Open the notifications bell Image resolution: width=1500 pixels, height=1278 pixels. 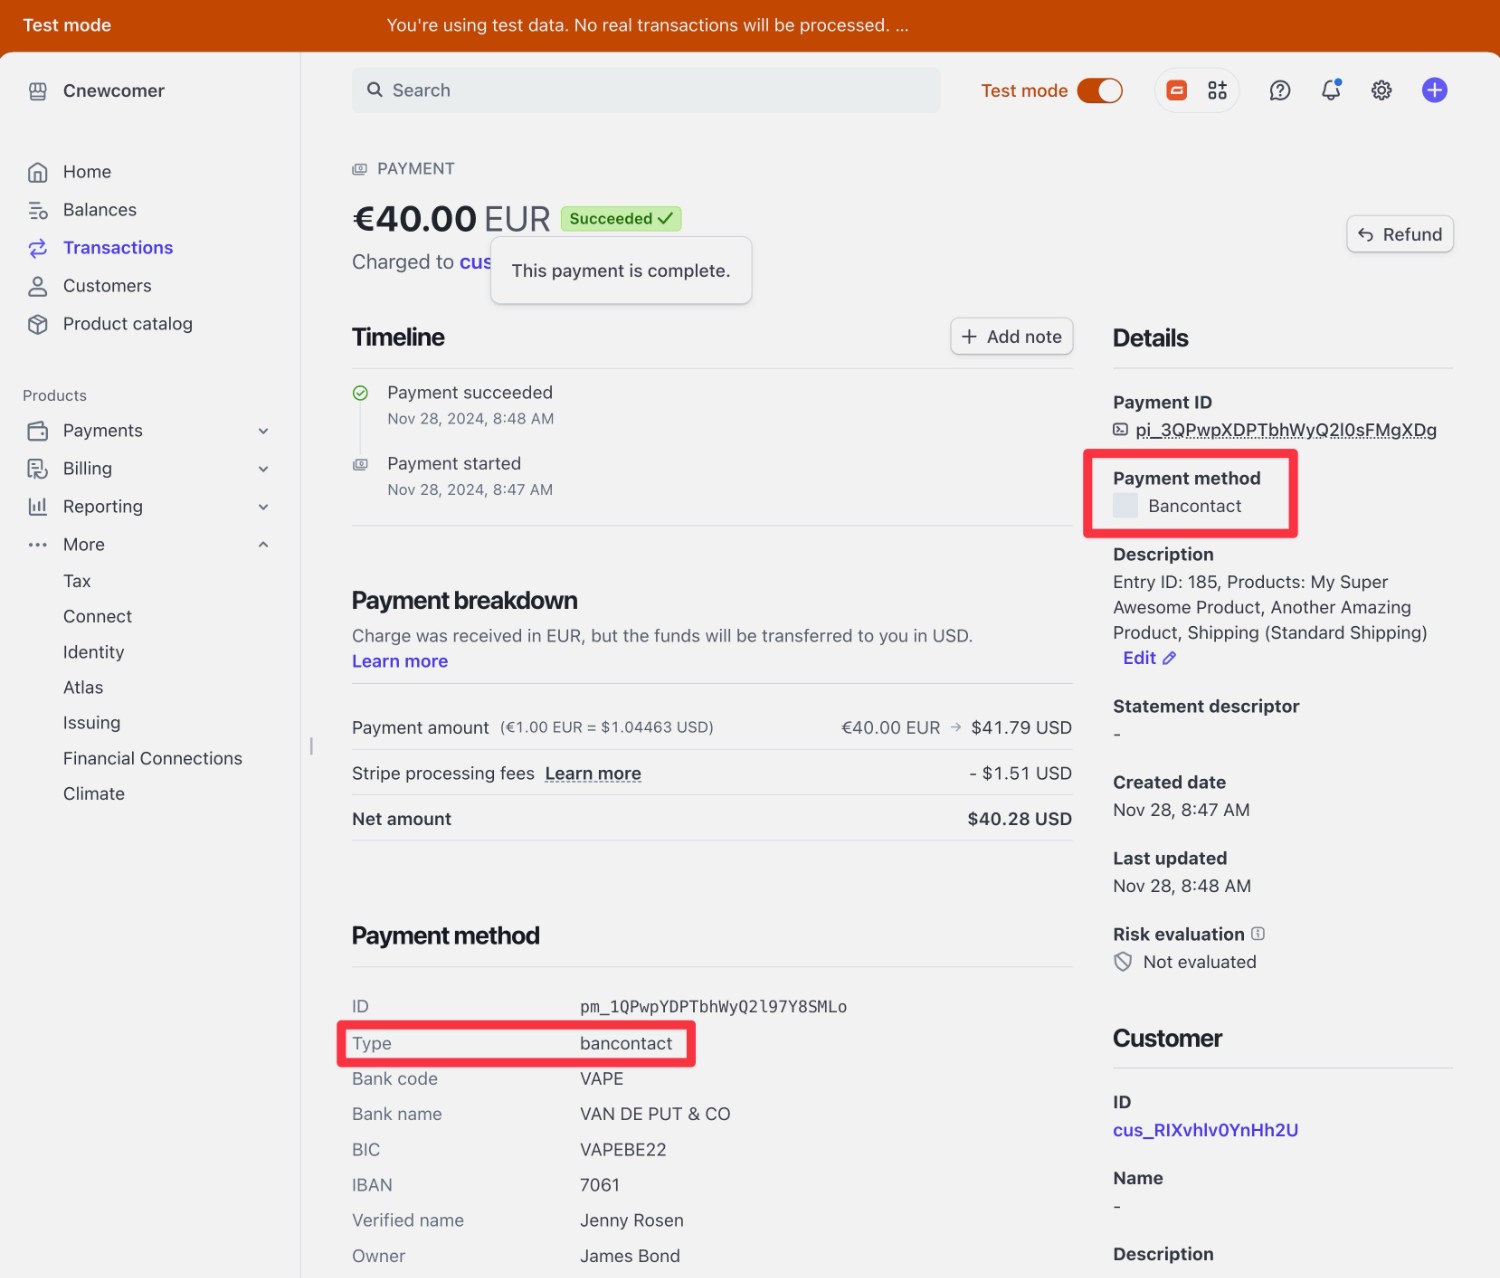[1331, 90]
